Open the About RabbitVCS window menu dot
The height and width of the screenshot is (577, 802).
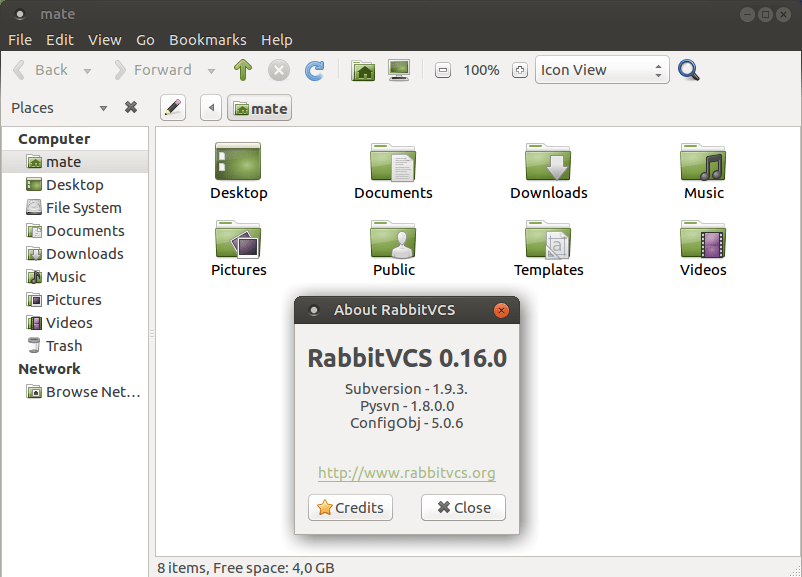coord(314,310)
